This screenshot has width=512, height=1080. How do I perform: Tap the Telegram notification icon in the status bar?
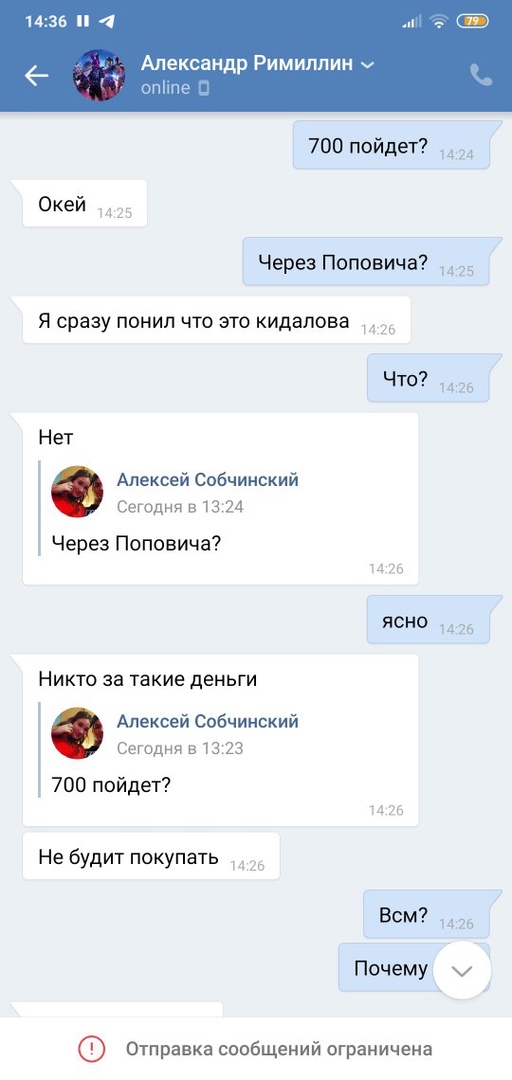pyautogui.click(x=106, y=21)
